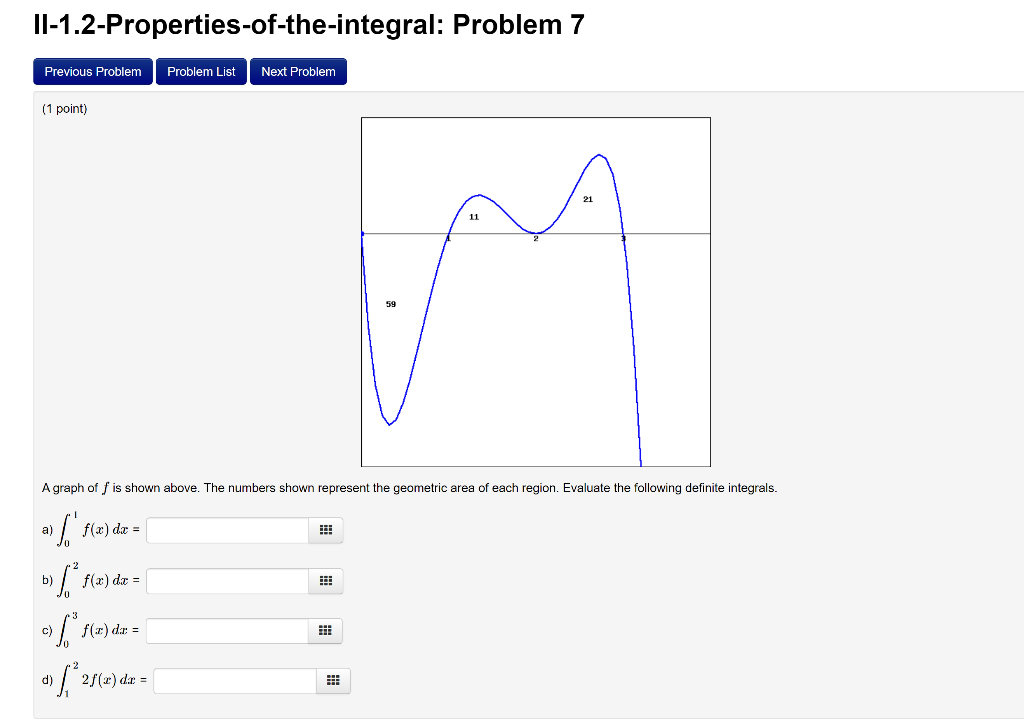Open the equation editor keypad for part a

pos(325,530)
